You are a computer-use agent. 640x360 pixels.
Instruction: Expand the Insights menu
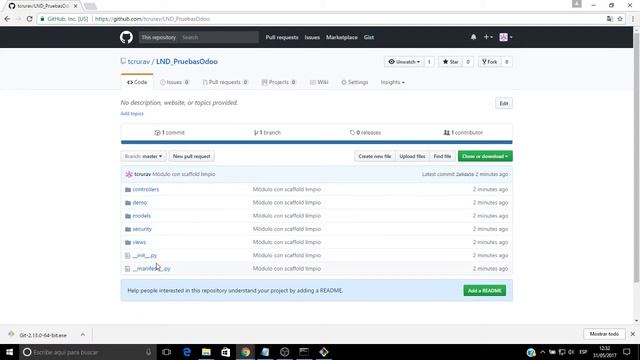392,82
